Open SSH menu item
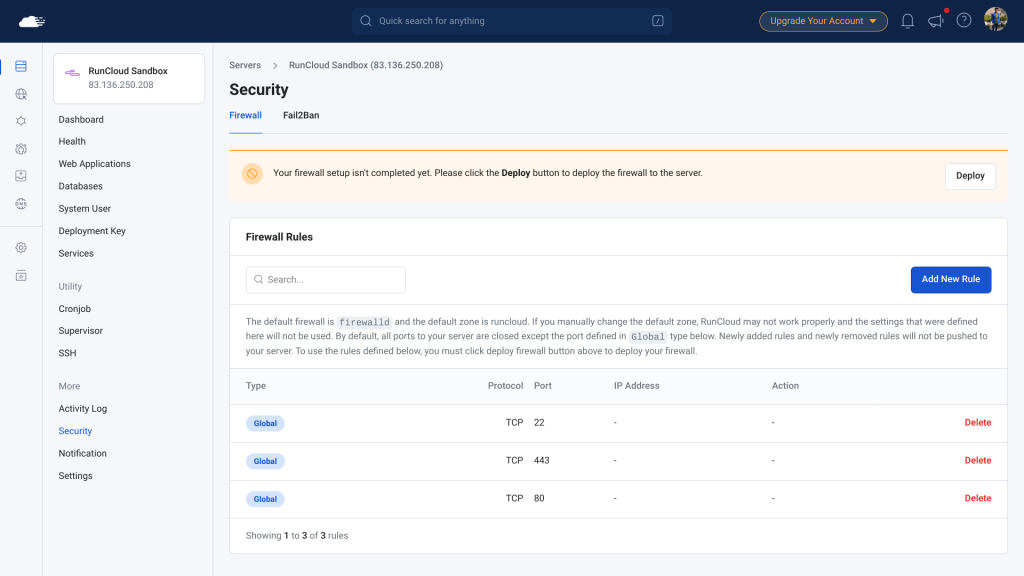The width and height of the screenshot is (1024, 576). [67, 353]
